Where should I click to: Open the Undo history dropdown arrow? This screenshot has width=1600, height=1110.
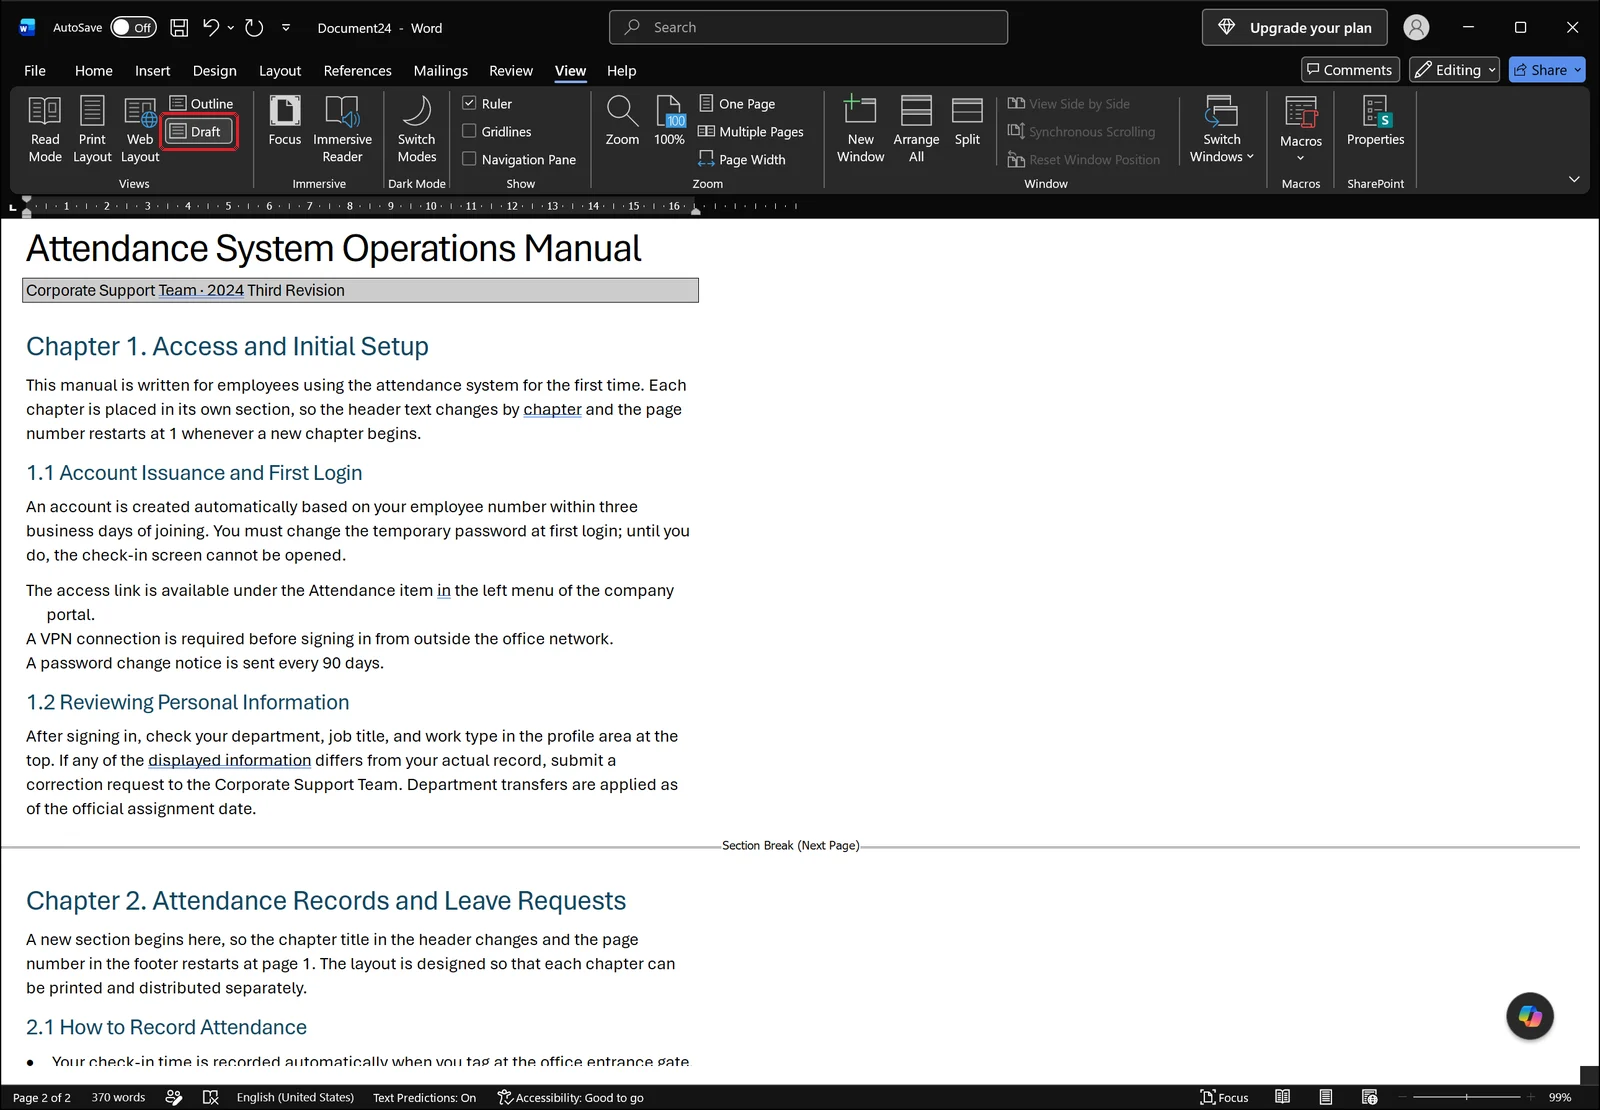(x=231, y=28)
